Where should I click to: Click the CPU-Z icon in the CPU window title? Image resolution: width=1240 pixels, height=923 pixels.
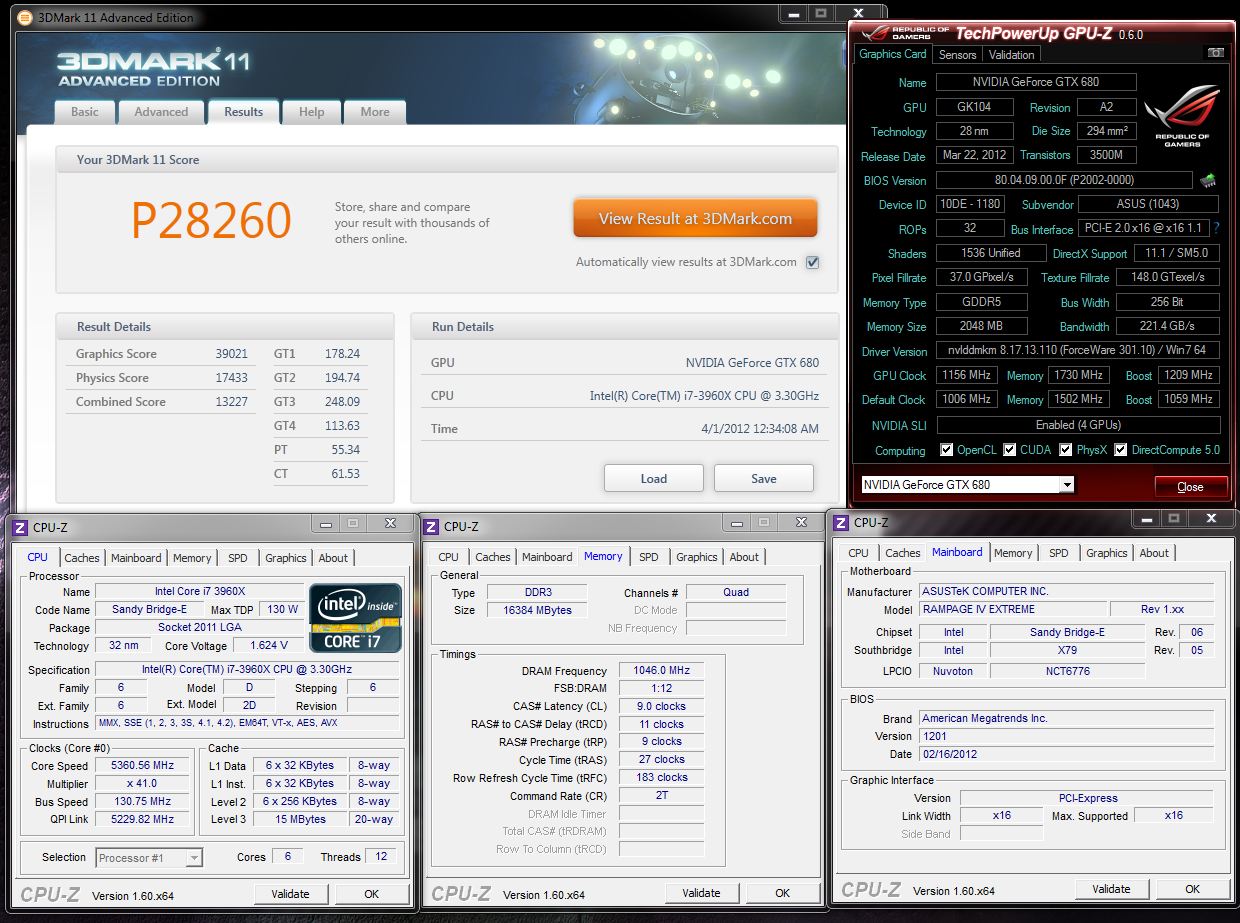pyautogui.click(x=20, y=527)
